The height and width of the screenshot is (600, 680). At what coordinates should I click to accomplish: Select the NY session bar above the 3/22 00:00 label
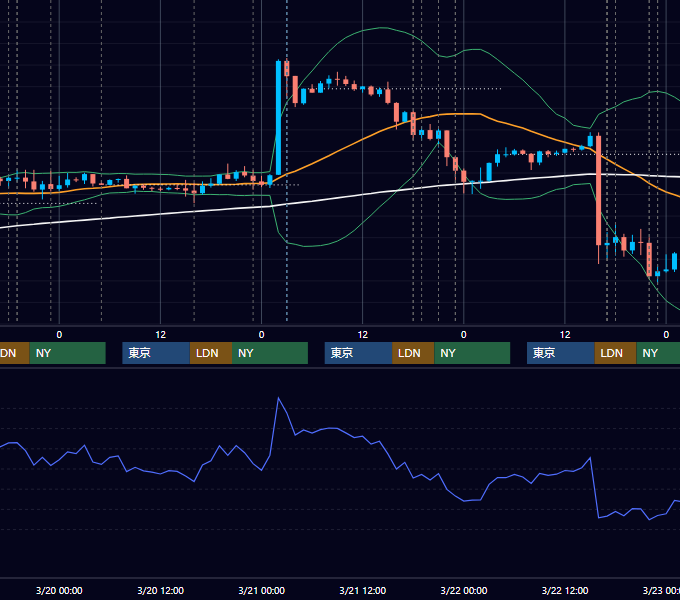[x=472, y=353]
